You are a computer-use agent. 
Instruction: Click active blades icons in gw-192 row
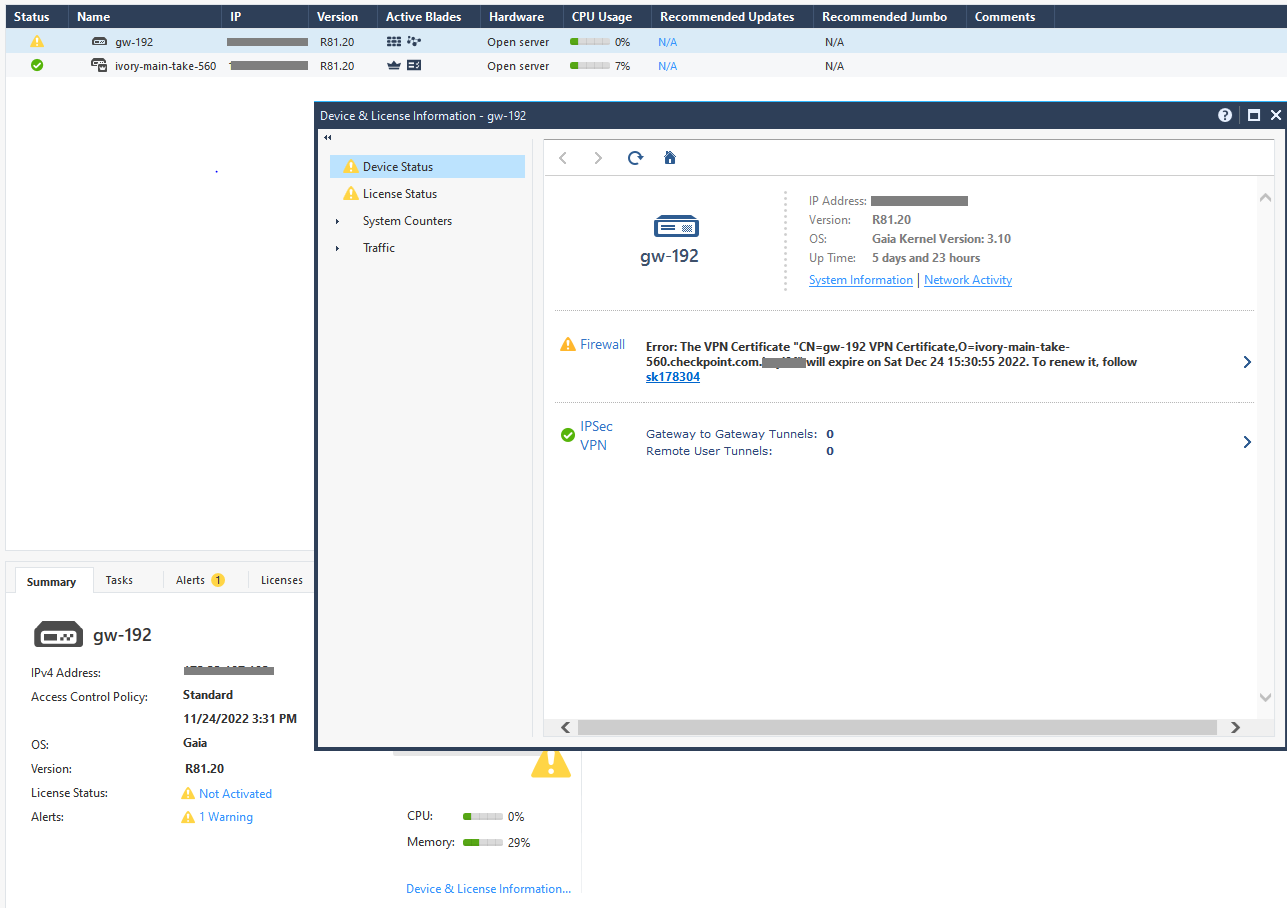tap(404, 42)
